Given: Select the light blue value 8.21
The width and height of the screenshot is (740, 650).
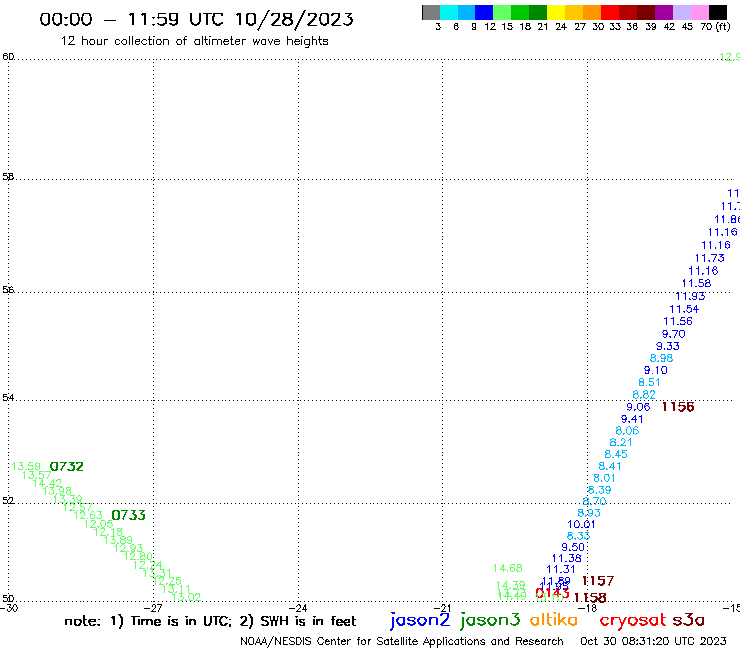Looking at the screenshot, I should 621,442.
